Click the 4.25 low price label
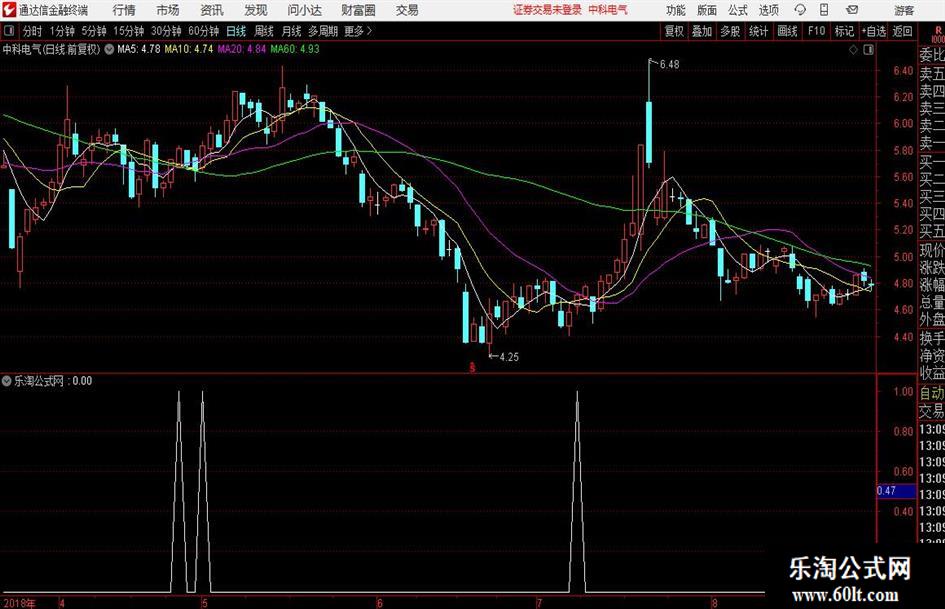Viewport: 945px width, 609px height. tap(509, 357)
